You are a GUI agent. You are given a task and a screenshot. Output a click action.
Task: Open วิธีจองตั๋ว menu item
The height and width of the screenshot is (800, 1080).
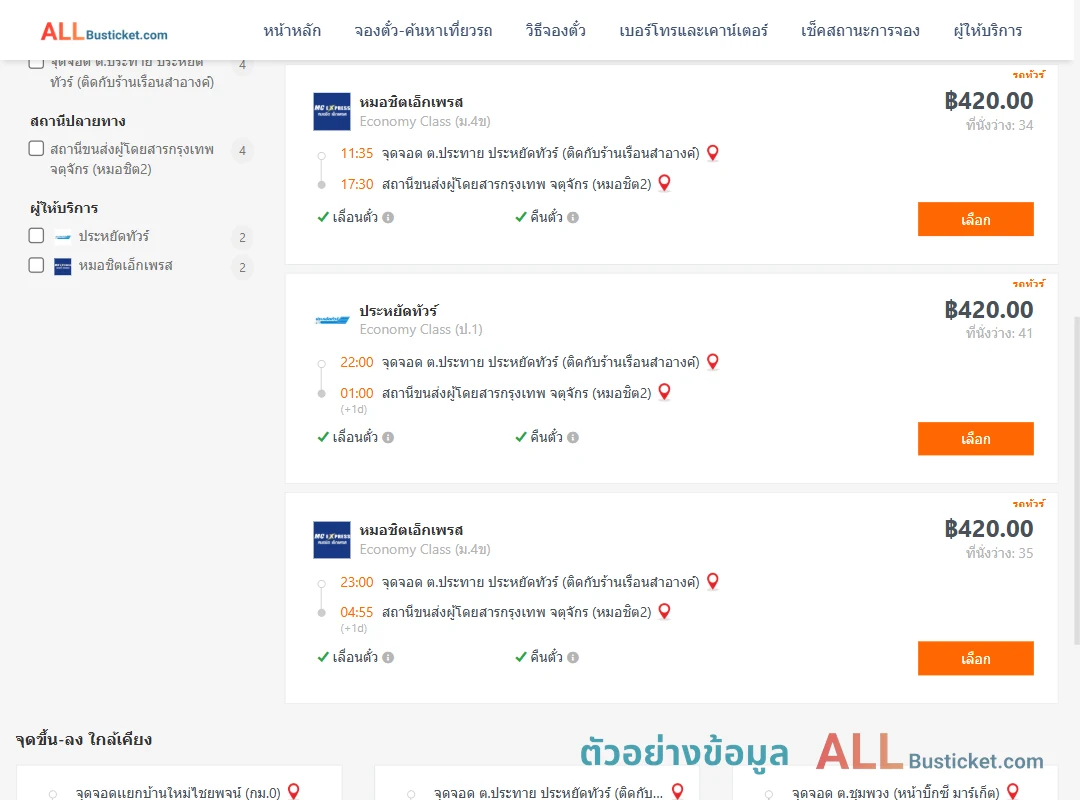pos(556,31)
